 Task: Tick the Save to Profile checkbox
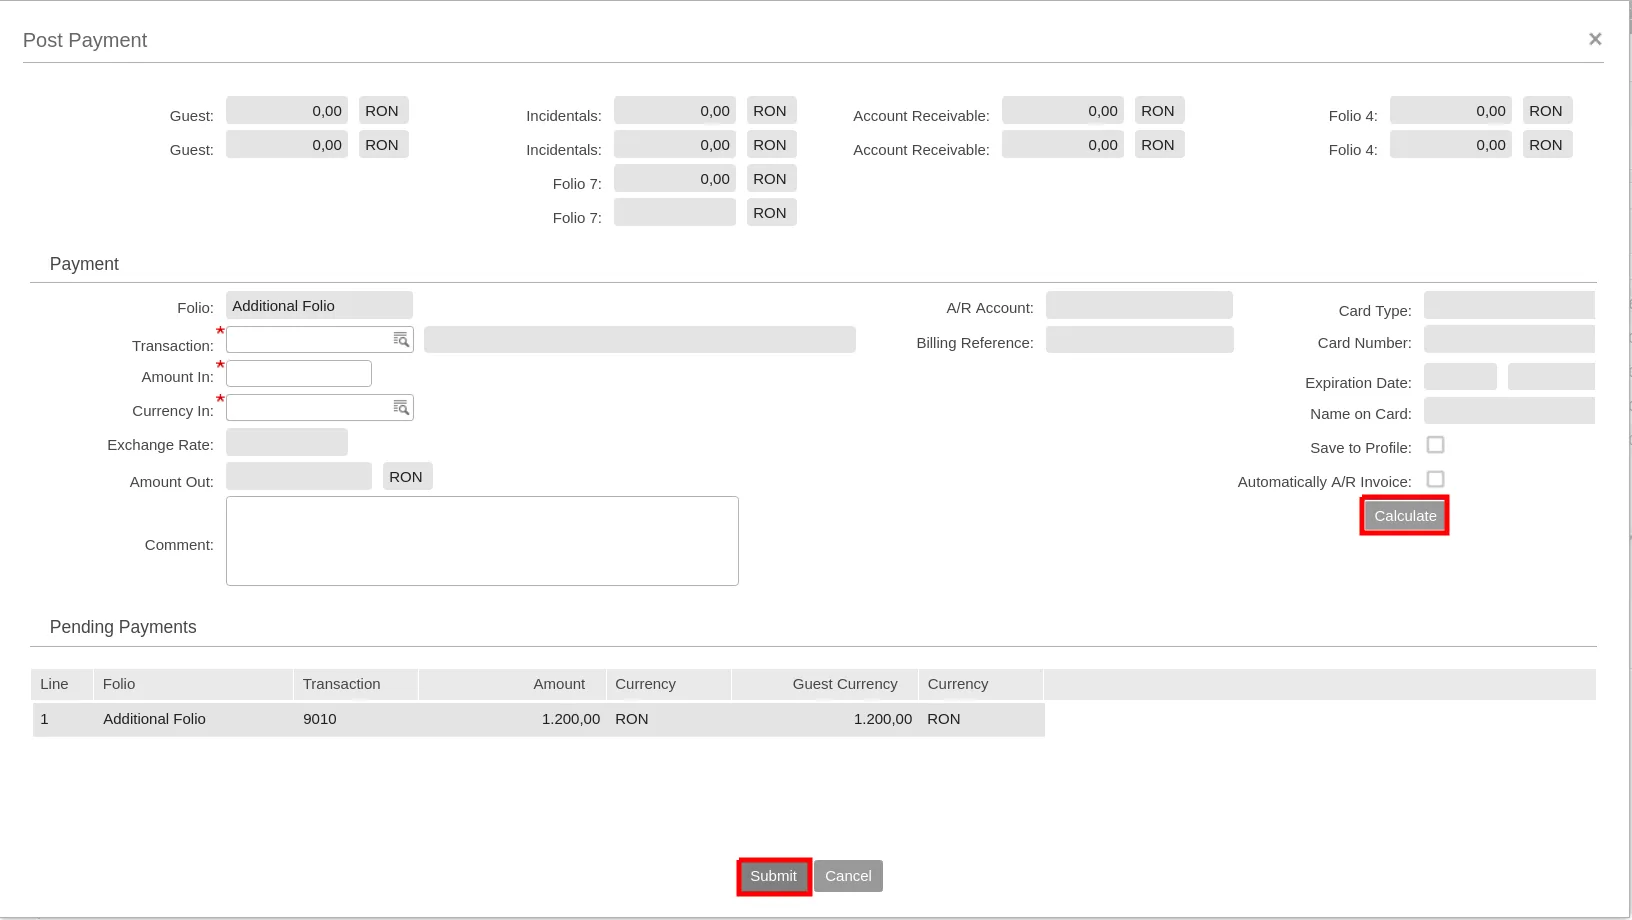1435,445
